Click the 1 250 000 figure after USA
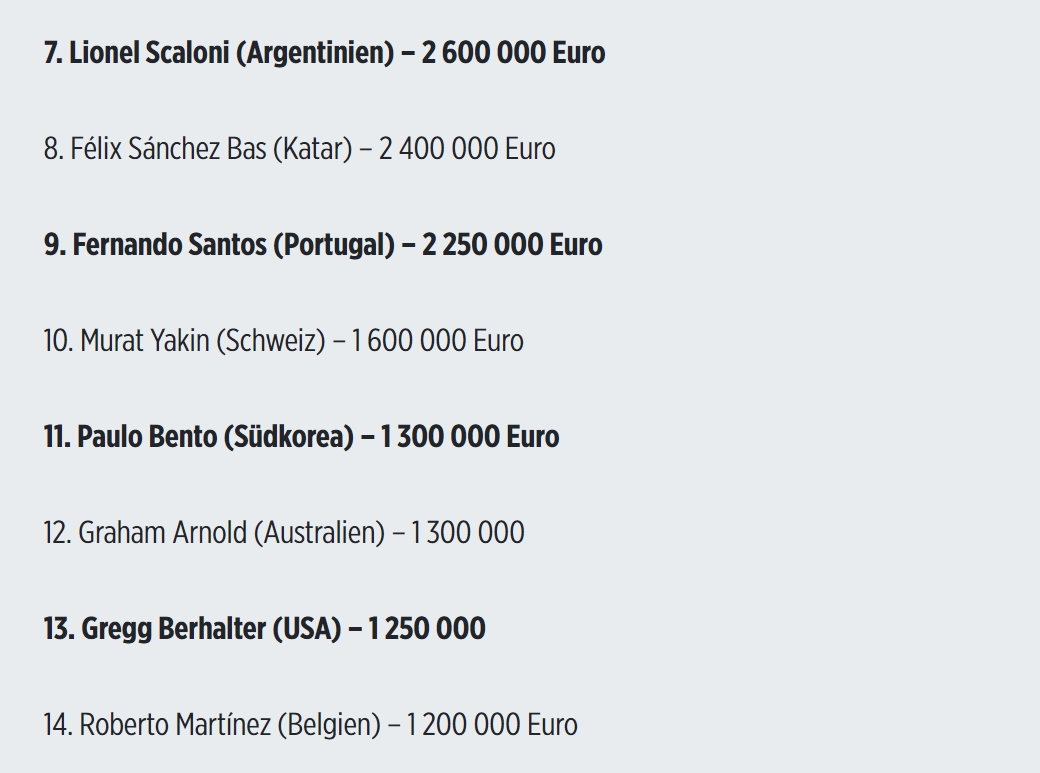Viewport: 1040px width, 773px height. click(426, 629)
